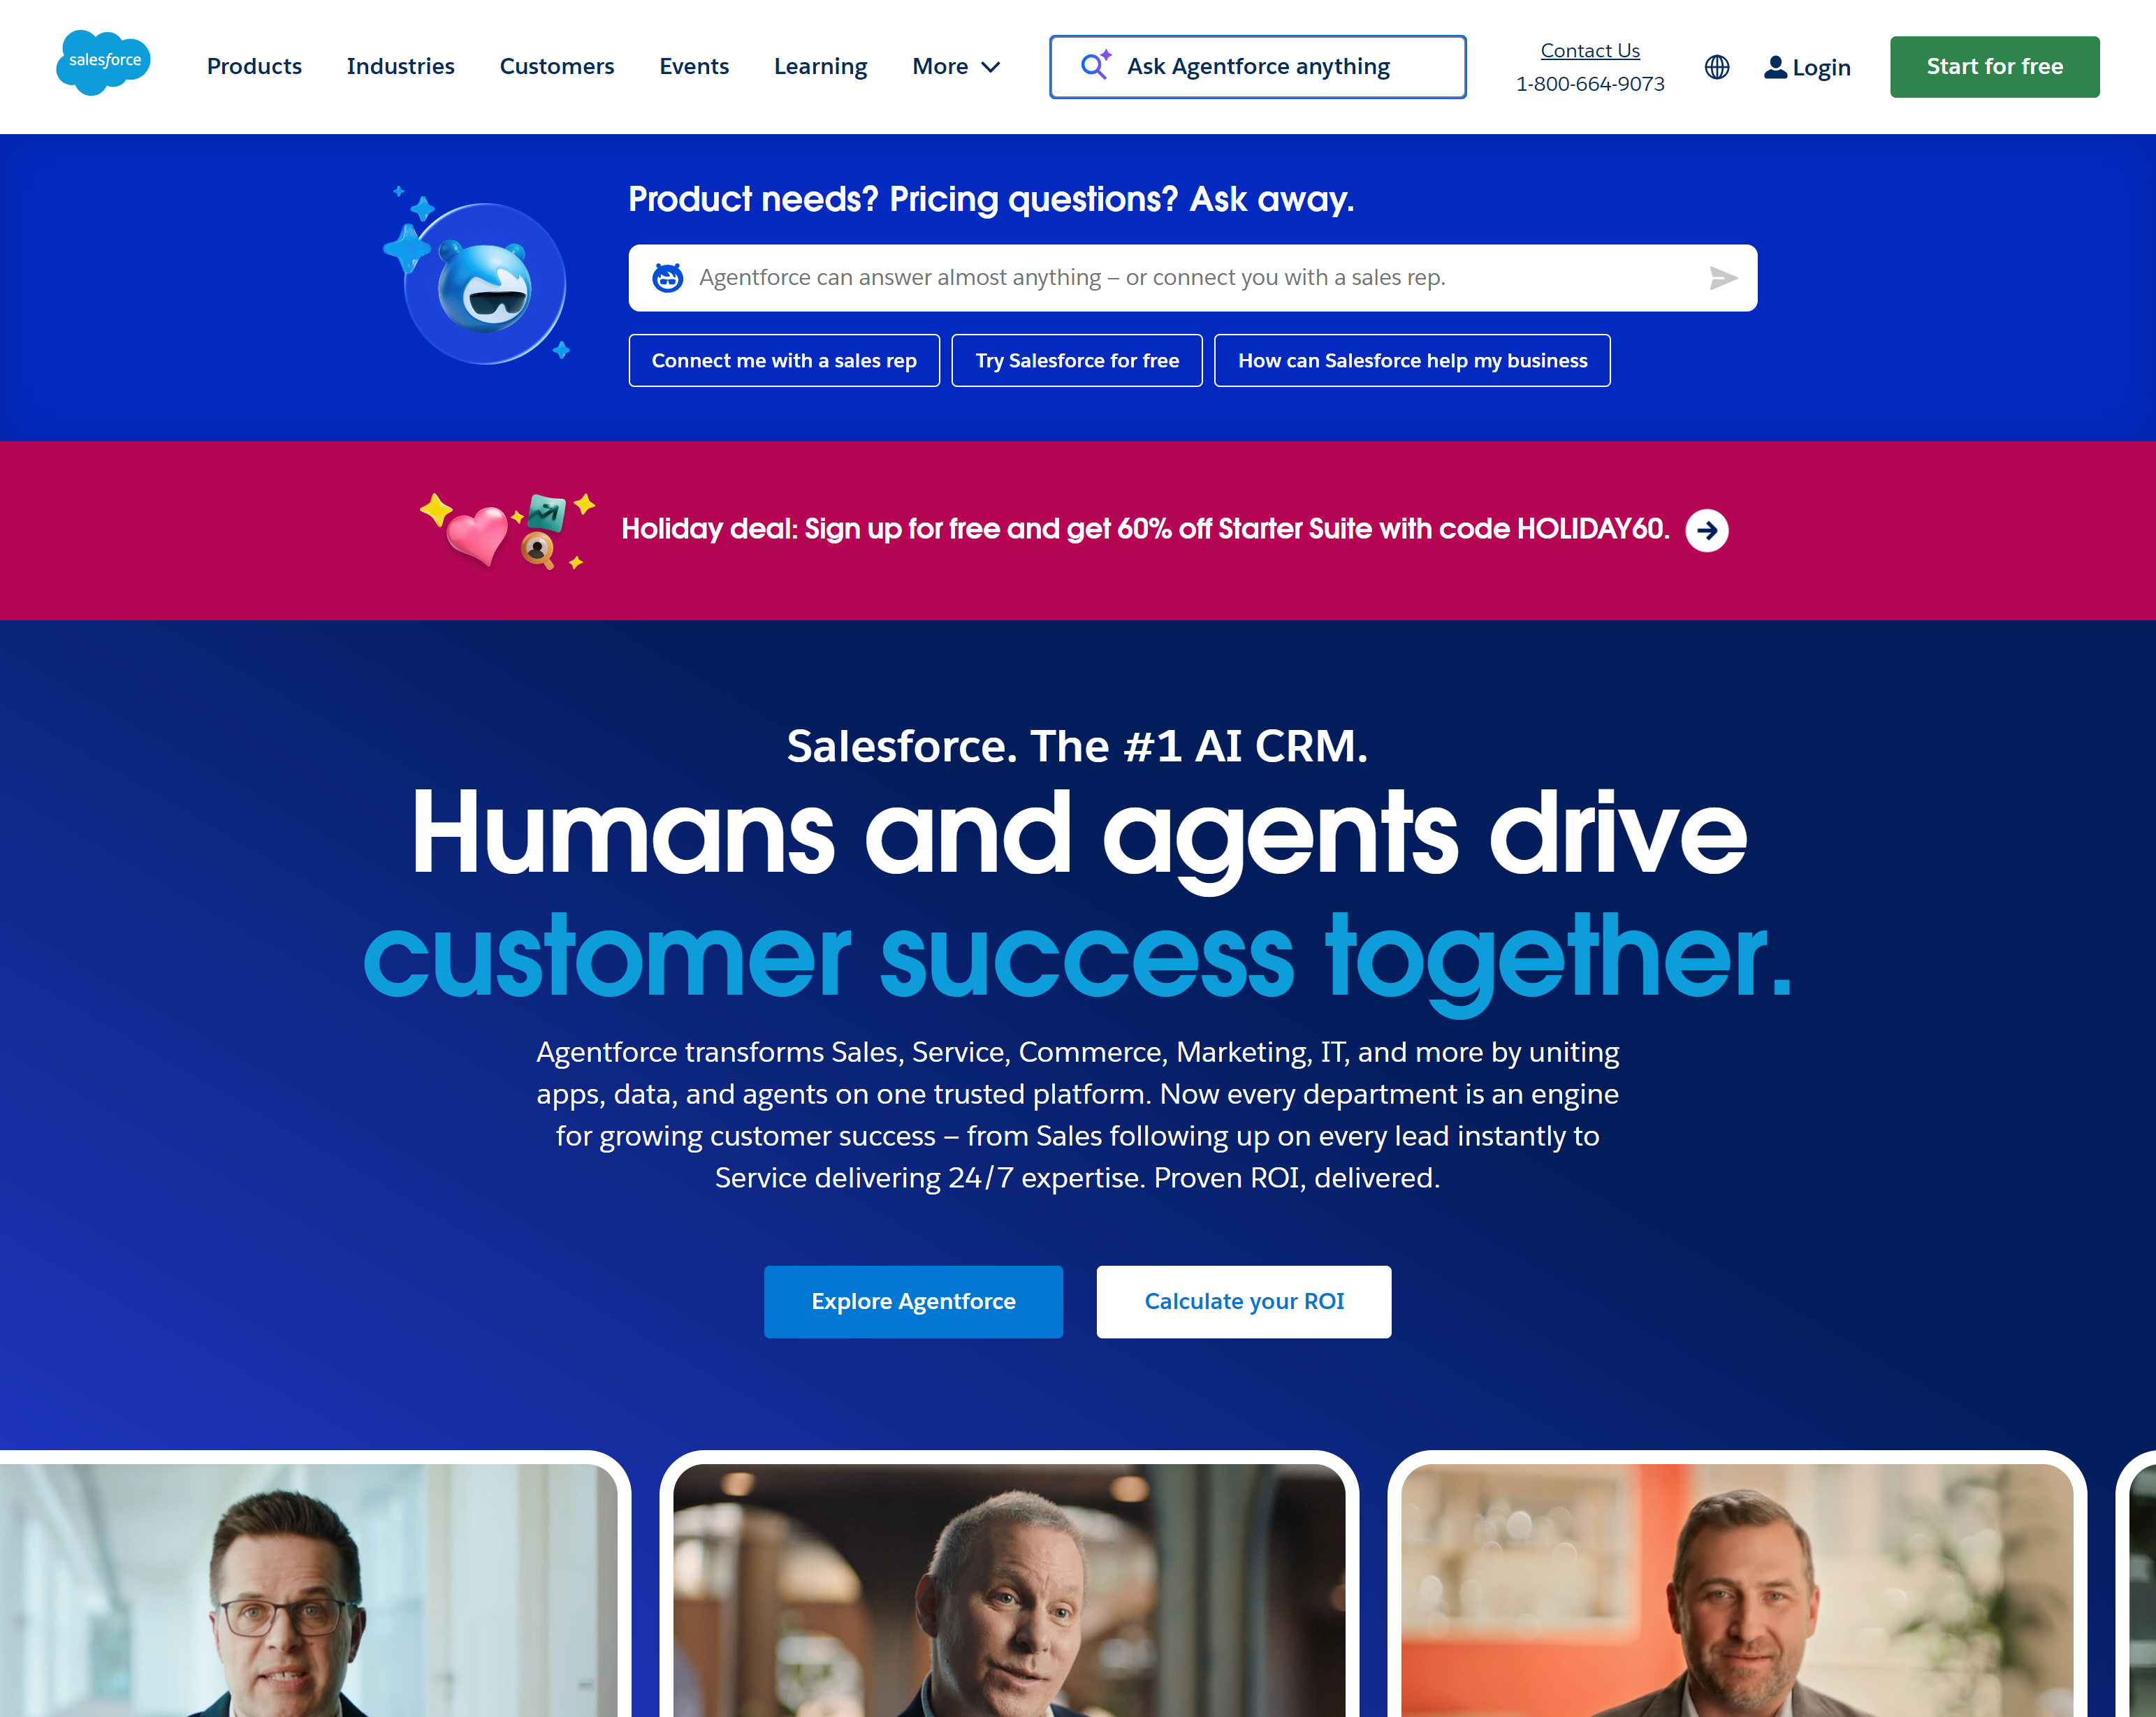Viewport: 2156px width, 1717px height.
Task: Click Explore Agentforce button
Action: click(x=913, y=1301)
